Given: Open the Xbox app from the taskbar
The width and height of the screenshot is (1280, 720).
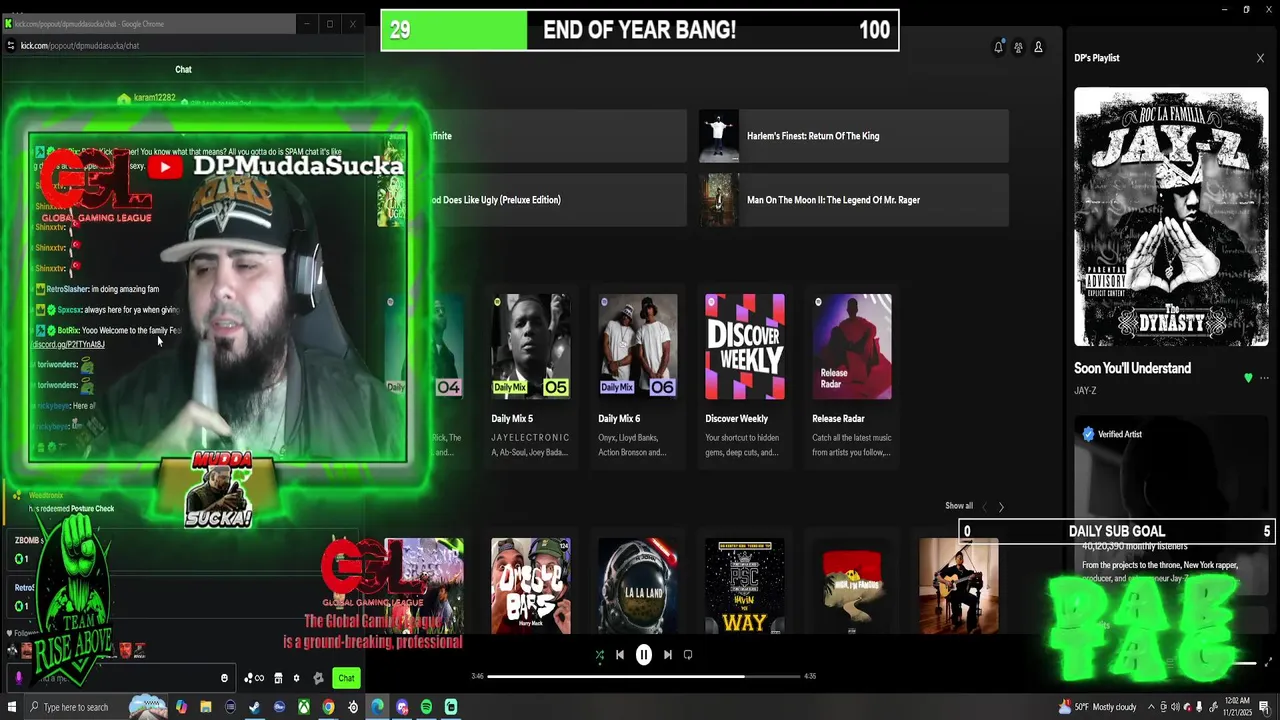Looking at the screenshot, I should coord(304,707).
